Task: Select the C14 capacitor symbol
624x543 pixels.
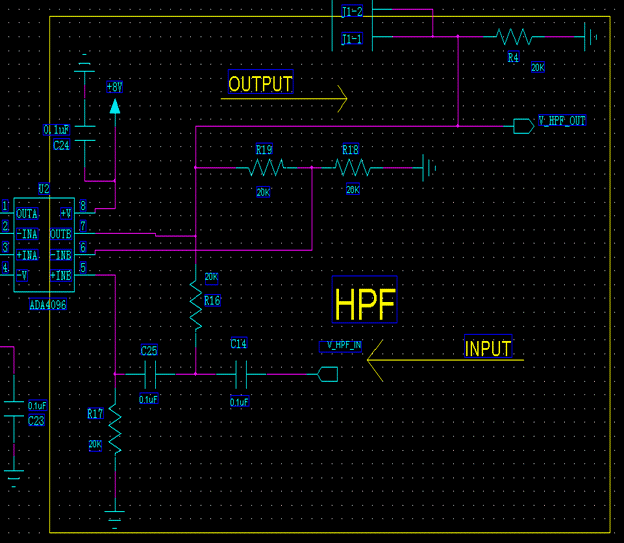Action: 240,375
